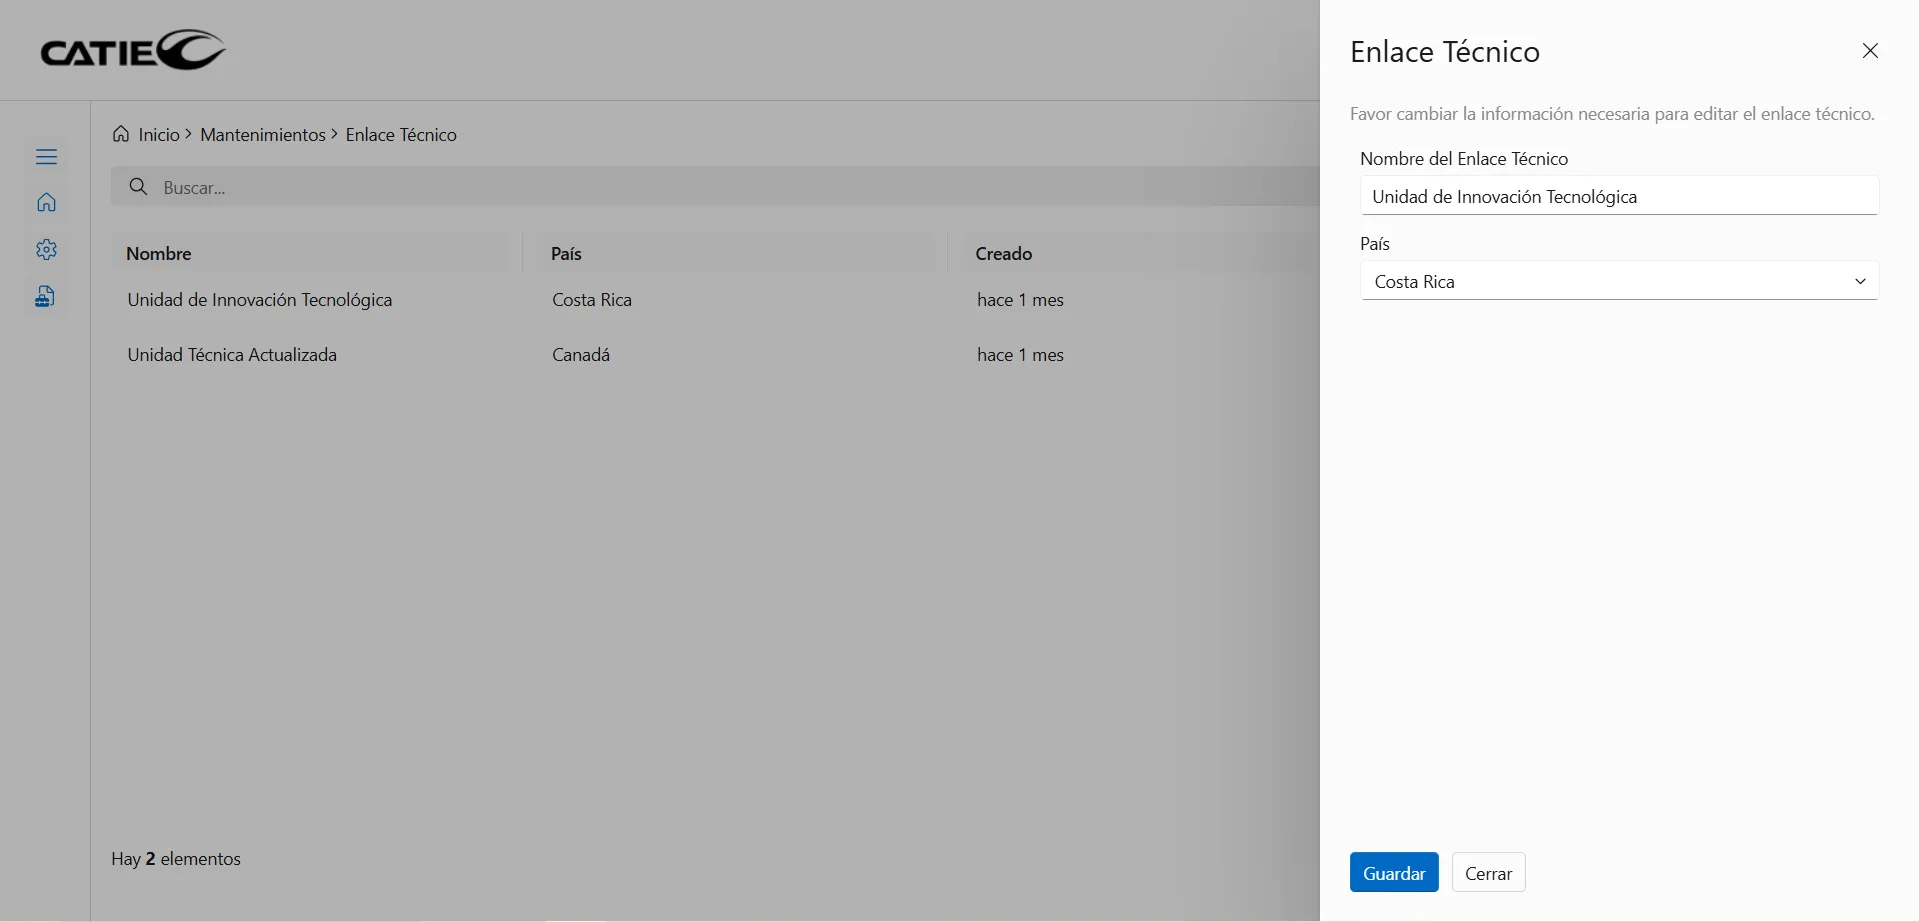The height and width of the screenshot is (922, 1919).
Task: Sort by the País column header
Action: tap(566, 254)
